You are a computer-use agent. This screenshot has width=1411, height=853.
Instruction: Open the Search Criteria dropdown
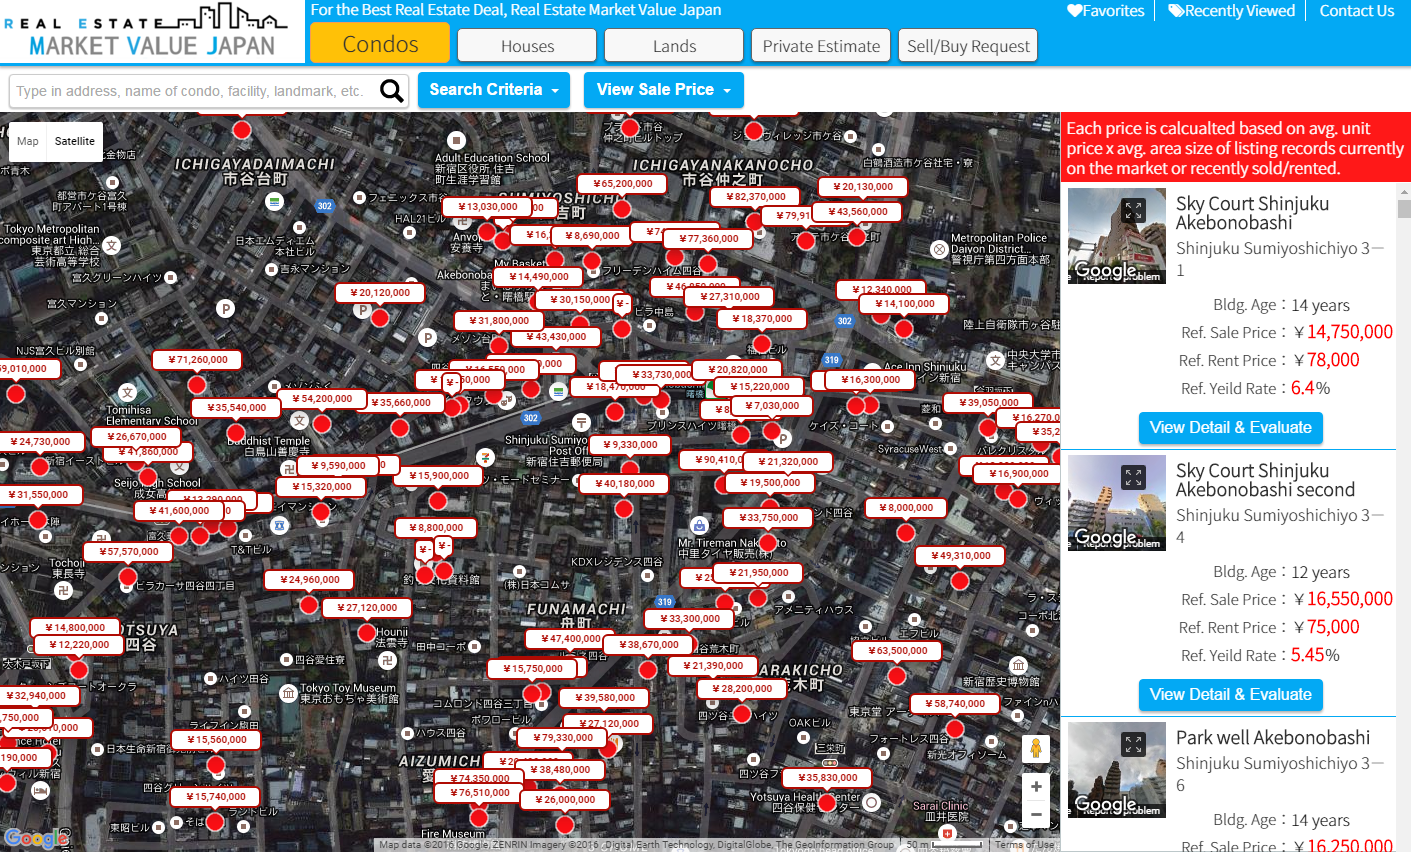click(494, 90)
